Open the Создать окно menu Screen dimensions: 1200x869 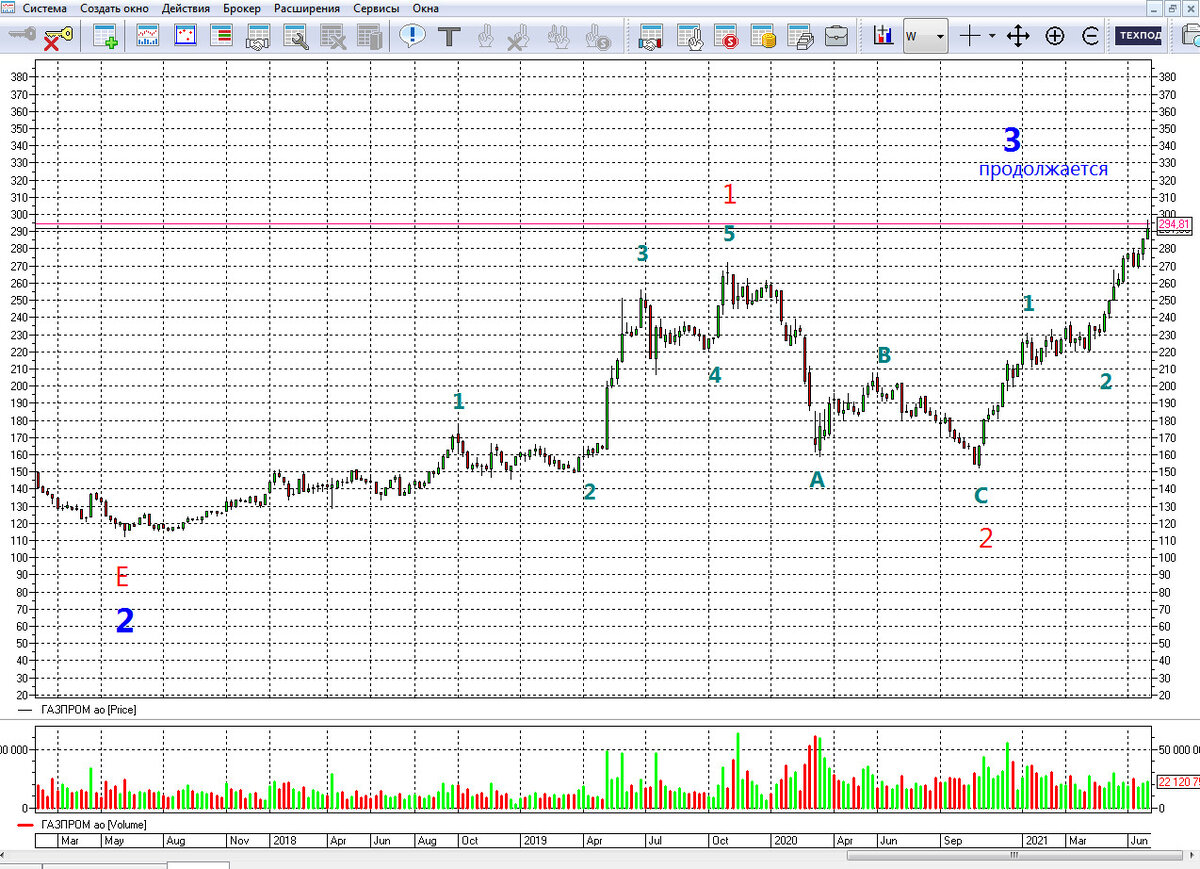[115, 8]
